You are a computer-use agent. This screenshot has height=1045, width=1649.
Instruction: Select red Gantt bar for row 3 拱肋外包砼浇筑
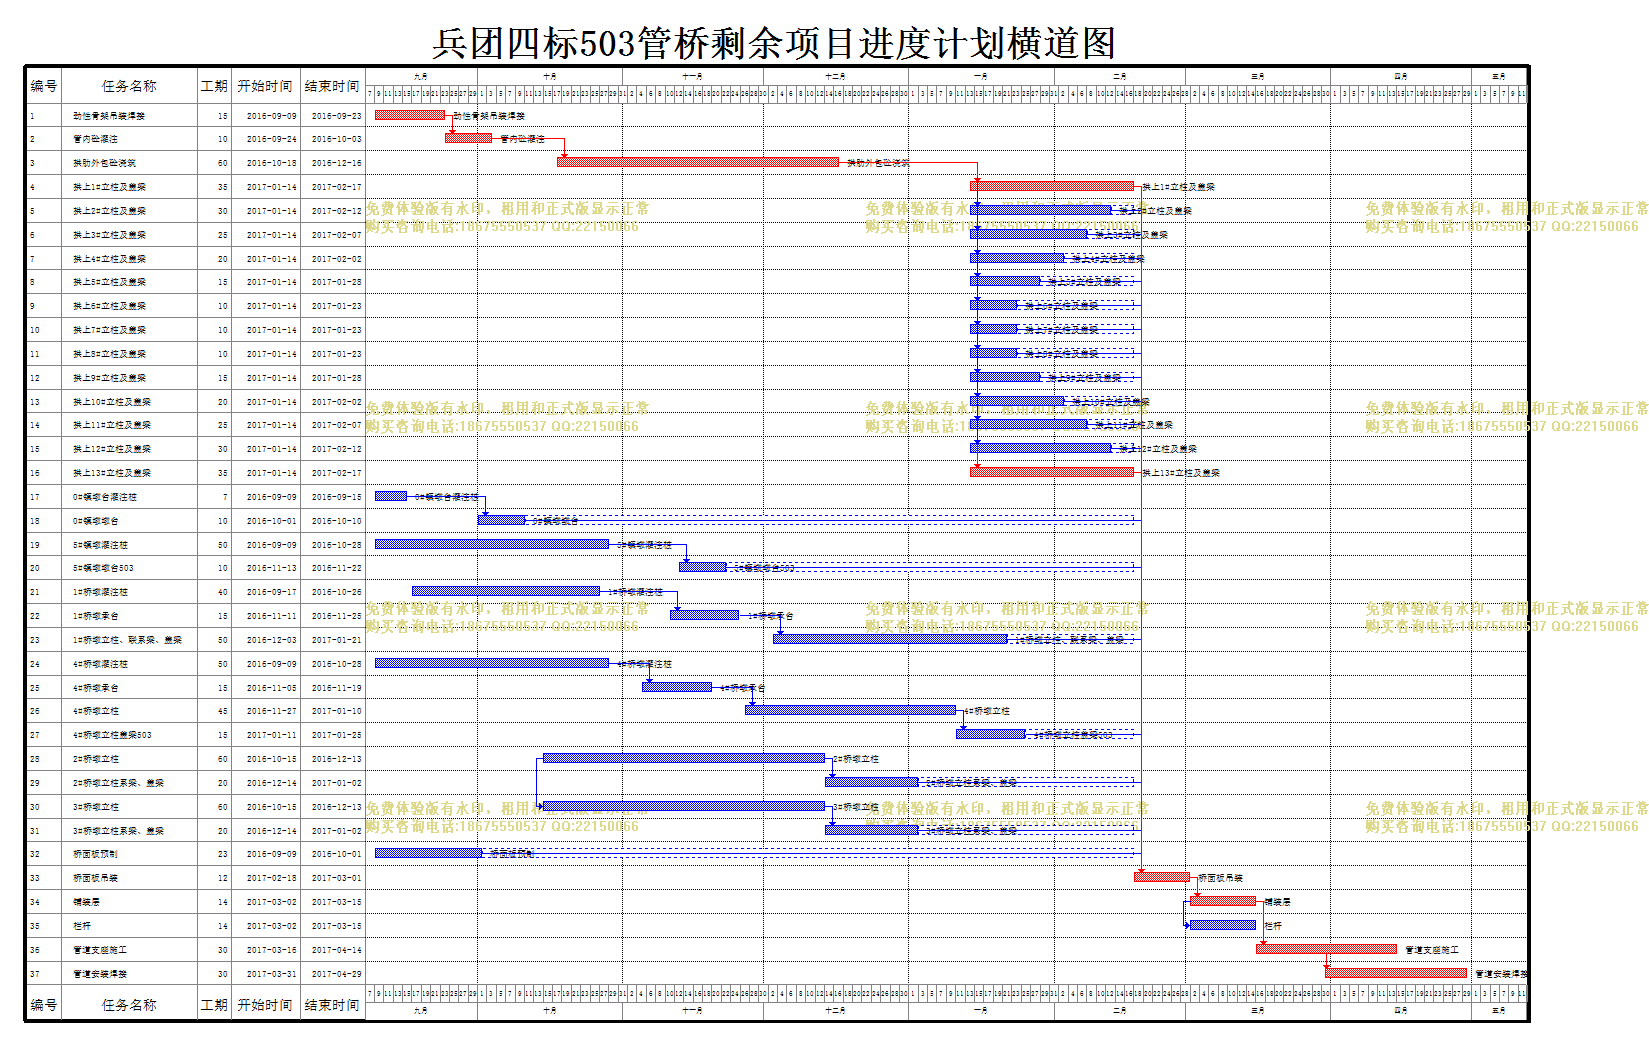pyautogui.click(x=698, y=162)
